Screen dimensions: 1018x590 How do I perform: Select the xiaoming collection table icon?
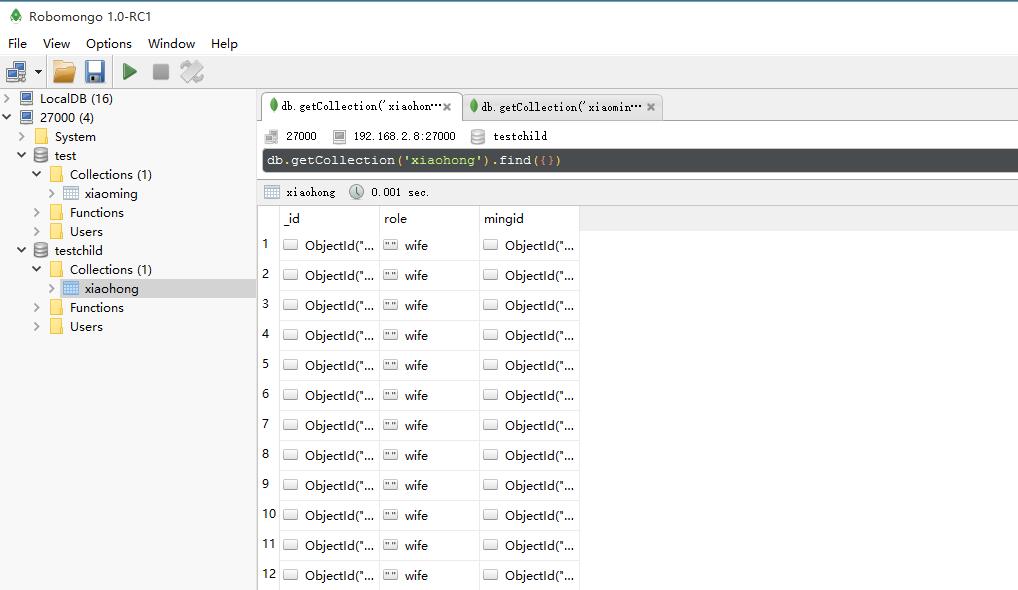coord(71,193)
